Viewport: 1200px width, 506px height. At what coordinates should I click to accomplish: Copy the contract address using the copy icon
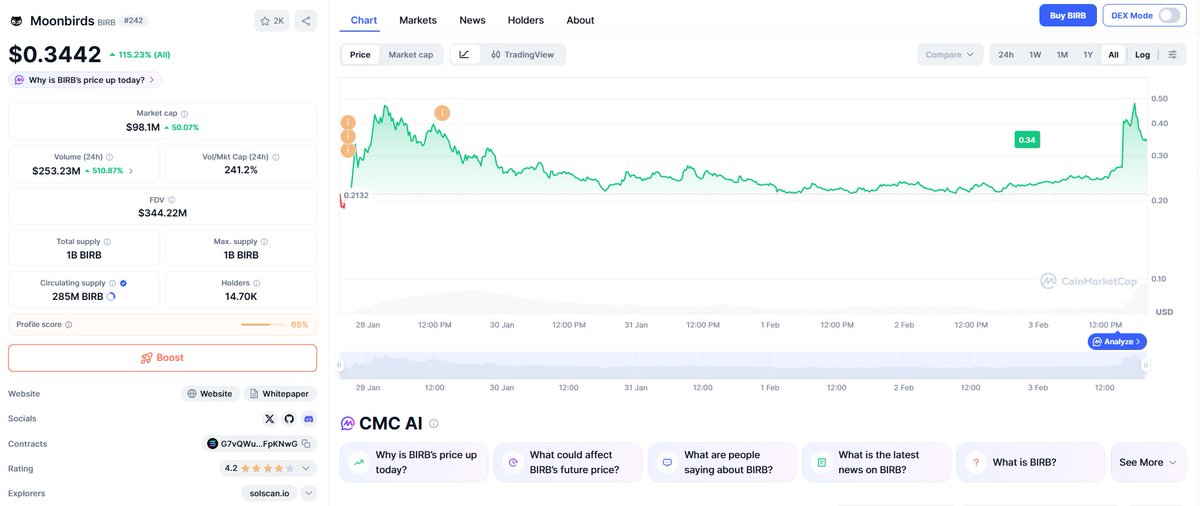click(x=307, y=444)
